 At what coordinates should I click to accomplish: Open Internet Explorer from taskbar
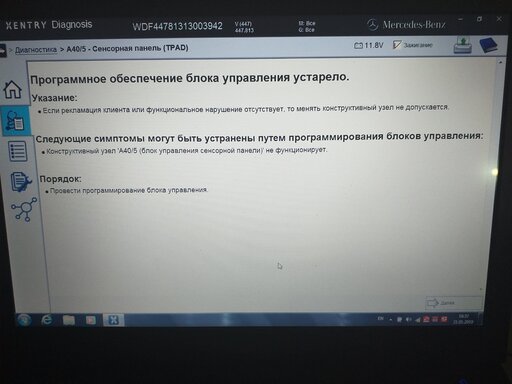tap(47, 320)
